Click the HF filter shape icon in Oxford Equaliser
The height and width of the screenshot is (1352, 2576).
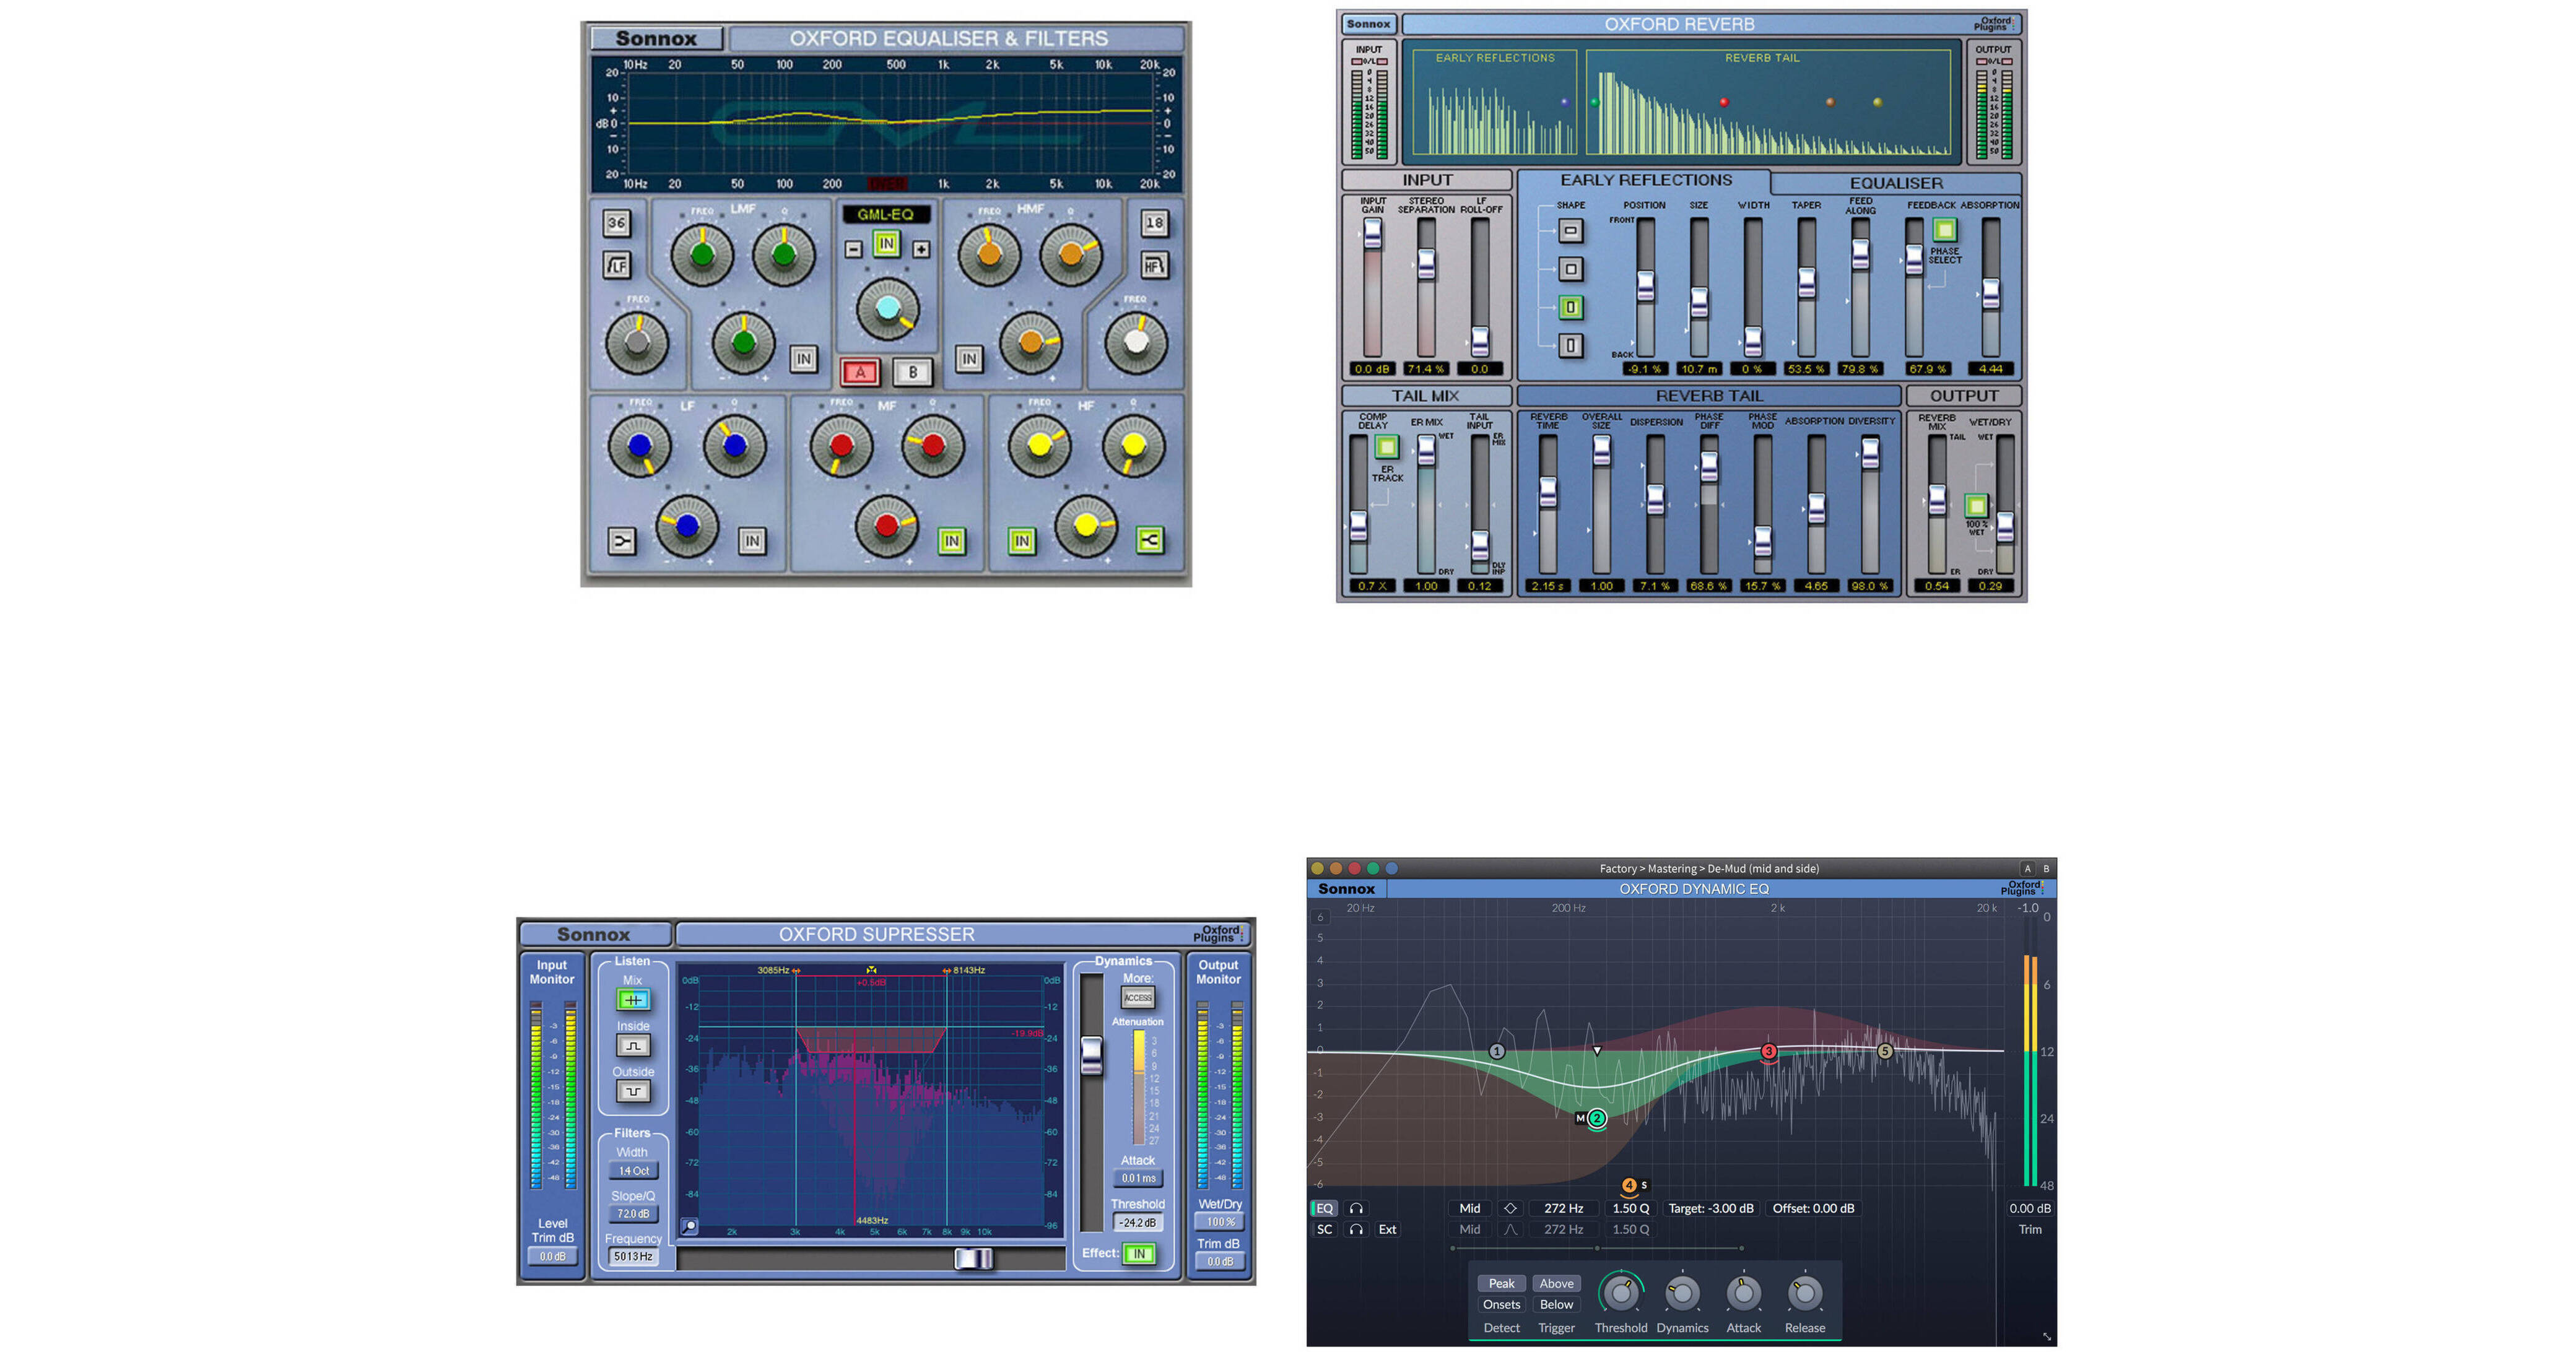click(x=1154, y=265)
